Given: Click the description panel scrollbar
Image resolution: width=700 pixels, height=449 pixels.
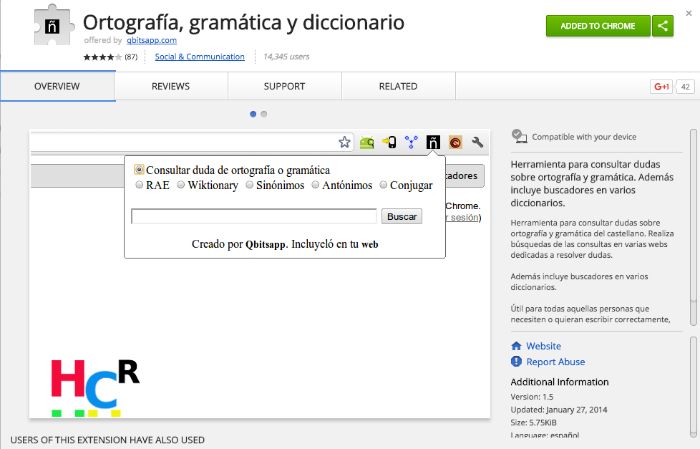Looking at the screenshot, I should pos(693,228).
